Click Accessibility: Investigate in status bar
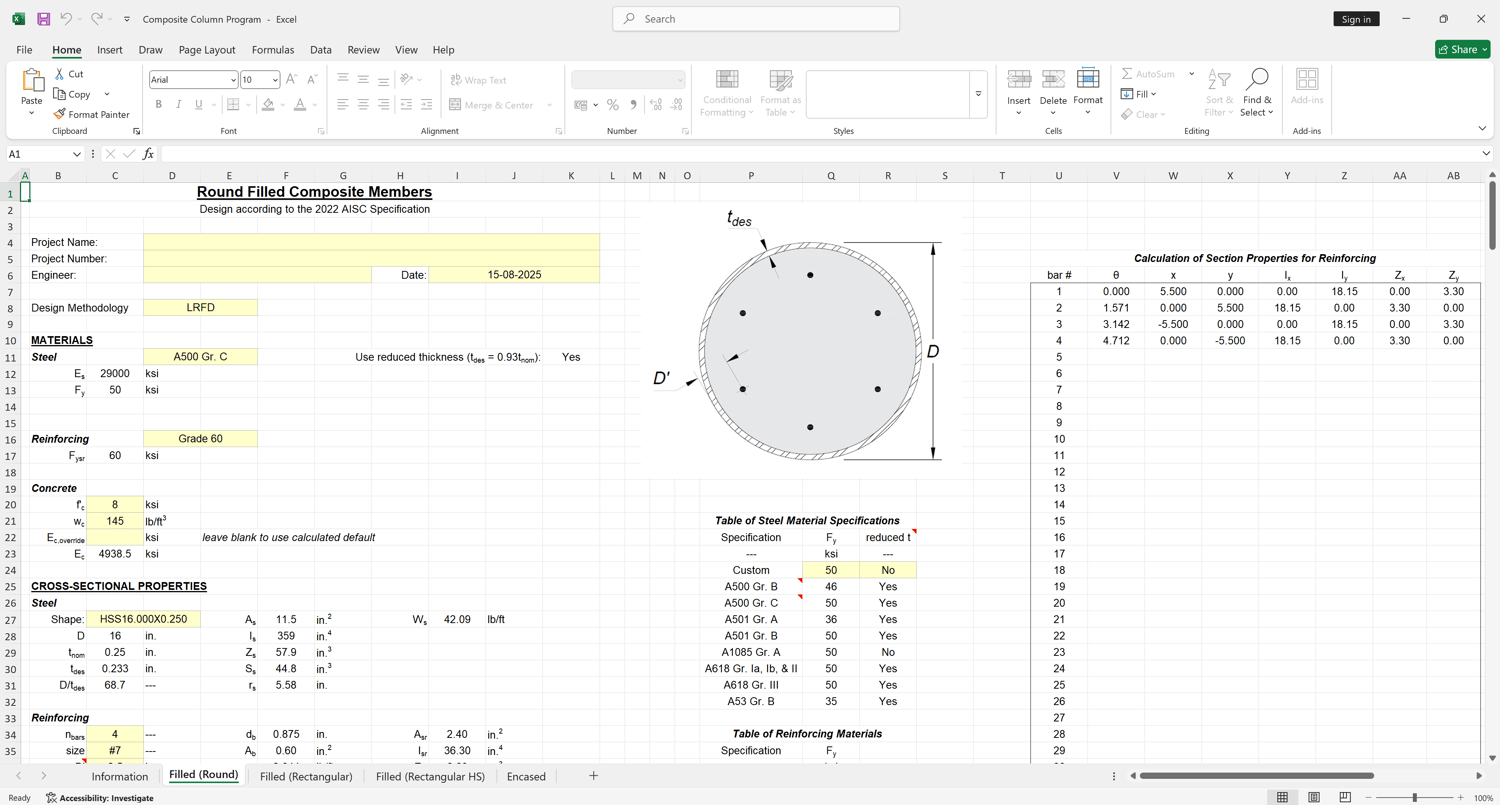Image resolution: width=1500 pixels, height=805 pixels. point(100,798)
